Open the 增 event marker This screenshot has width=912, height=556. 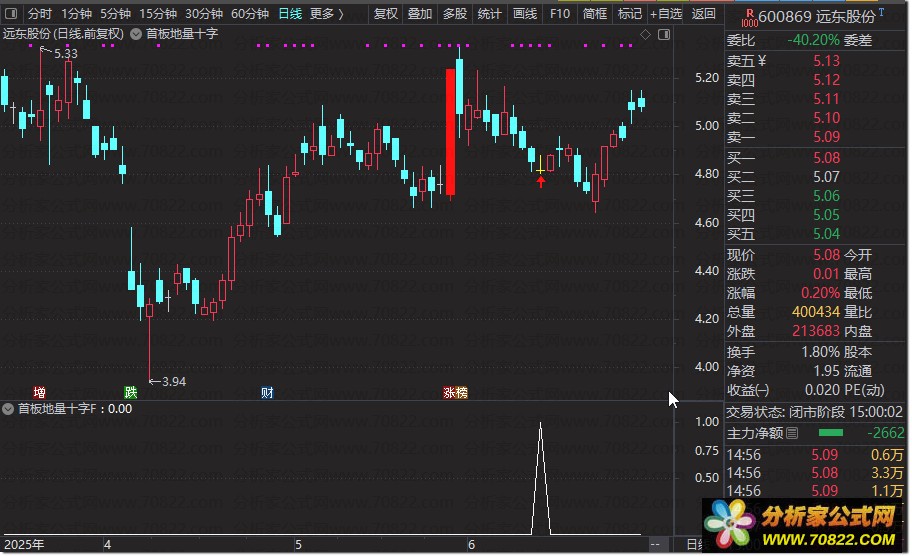pyautogui.click(x=39, y=393)
